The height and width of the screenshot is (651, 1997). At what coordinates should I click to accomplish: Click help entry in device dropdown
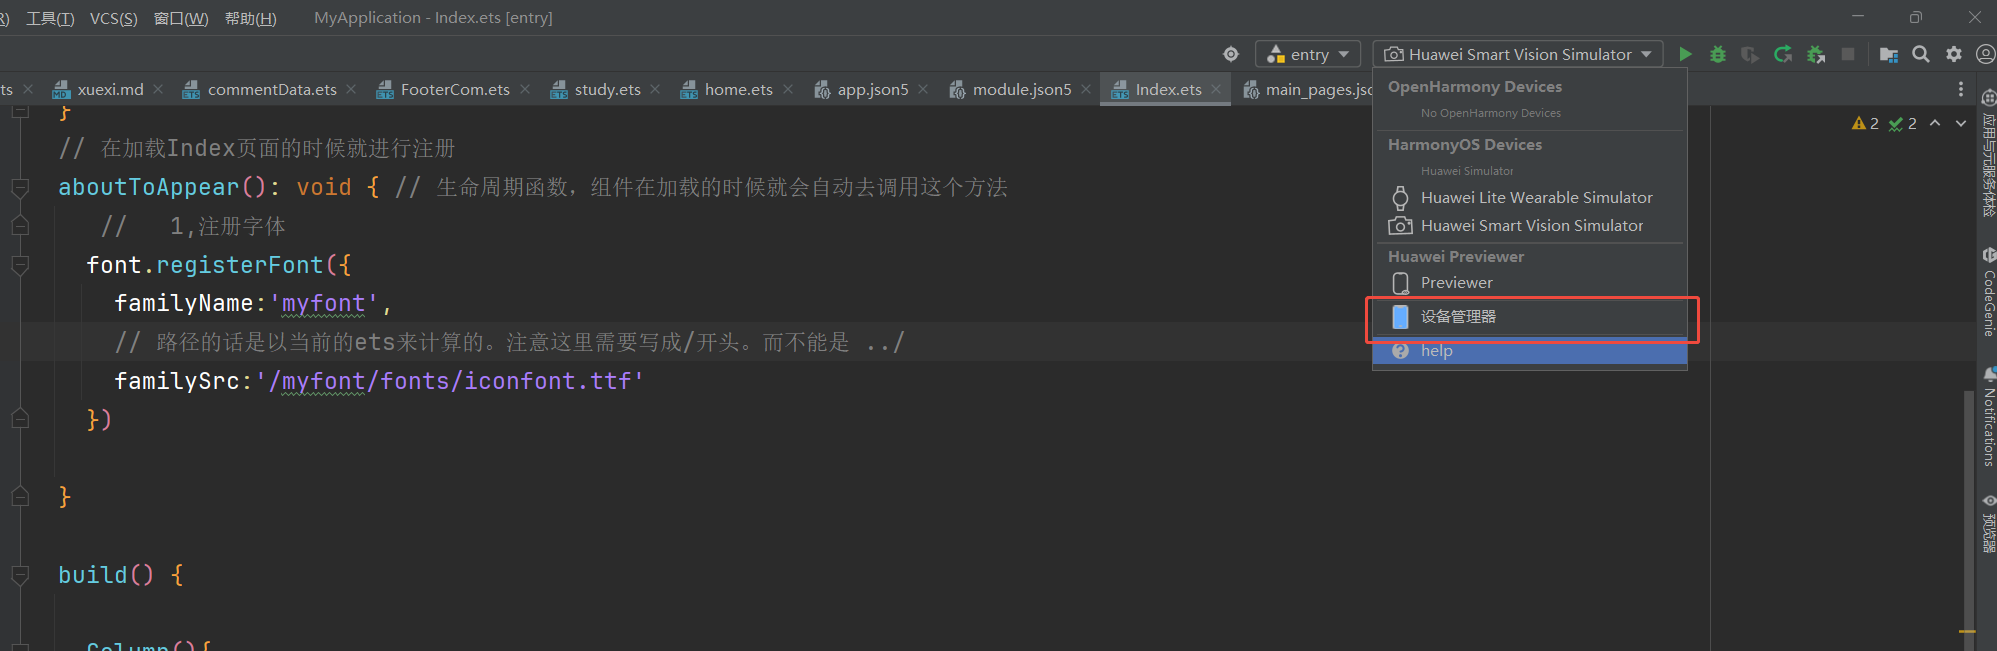click(x=1530, y=350)
